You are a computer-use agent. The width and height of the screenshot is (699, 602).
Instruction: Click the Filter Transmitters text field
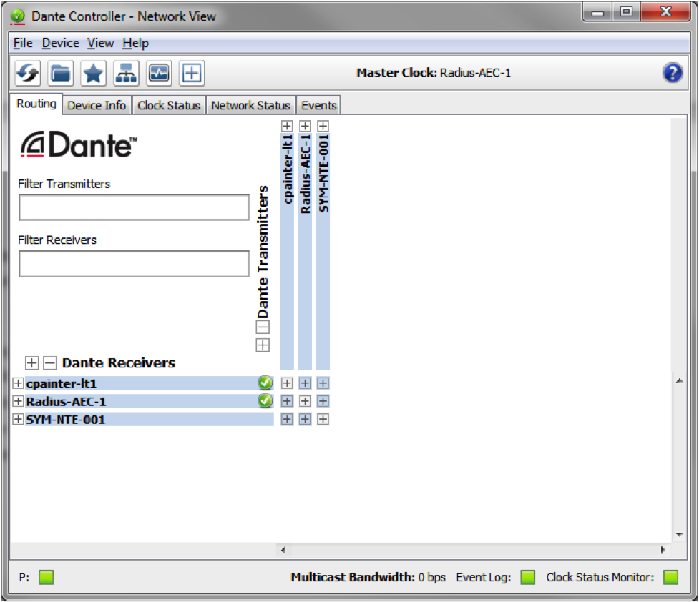tap(134, 207)
